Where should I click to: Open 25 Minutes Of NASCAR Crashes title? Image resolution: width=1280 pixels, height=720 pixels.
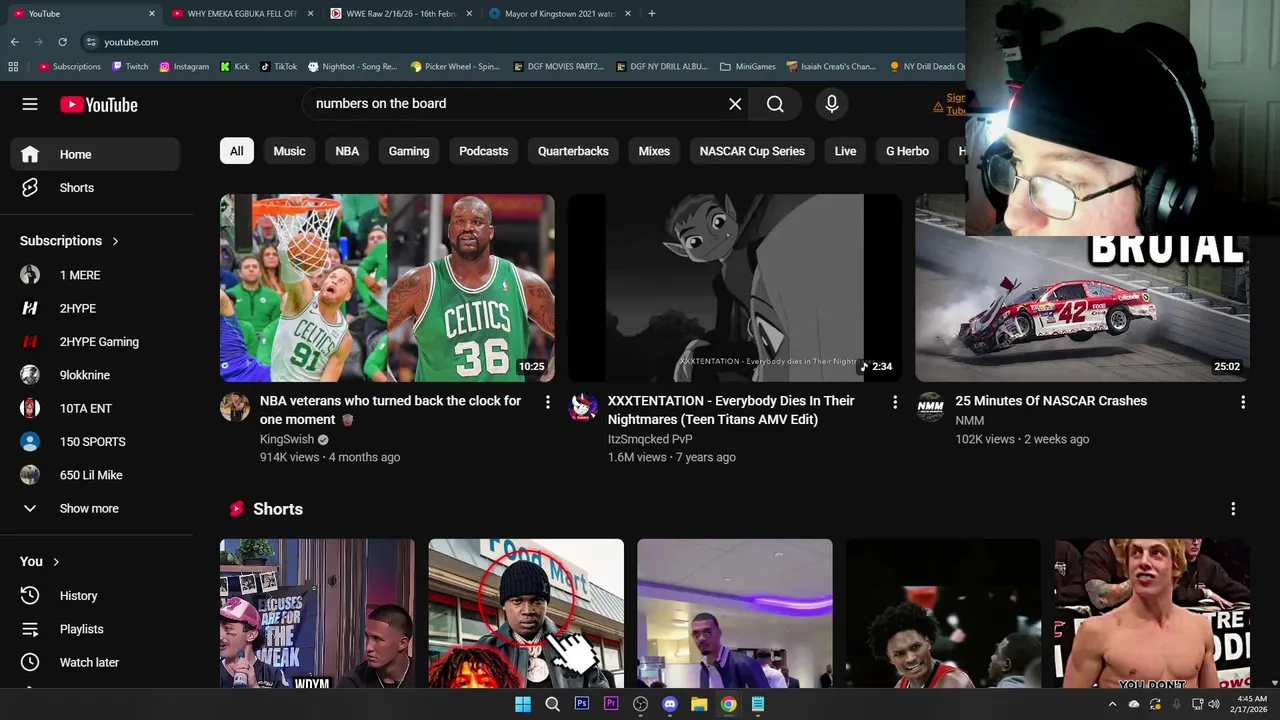(x=1051, y=401)
